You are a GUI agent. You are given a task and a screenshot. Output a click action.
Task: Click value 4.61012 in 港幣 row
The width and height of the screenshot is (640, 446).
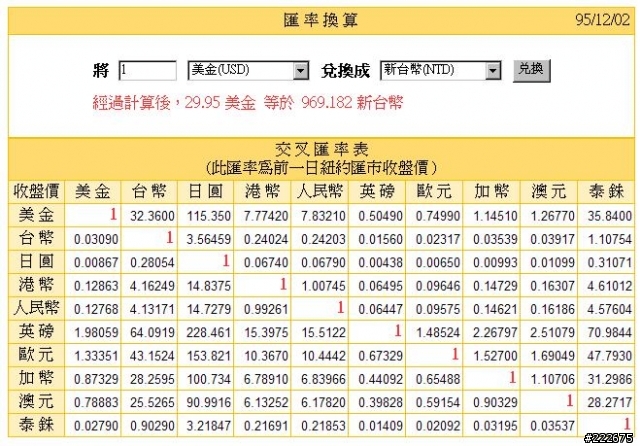(610, 286)
